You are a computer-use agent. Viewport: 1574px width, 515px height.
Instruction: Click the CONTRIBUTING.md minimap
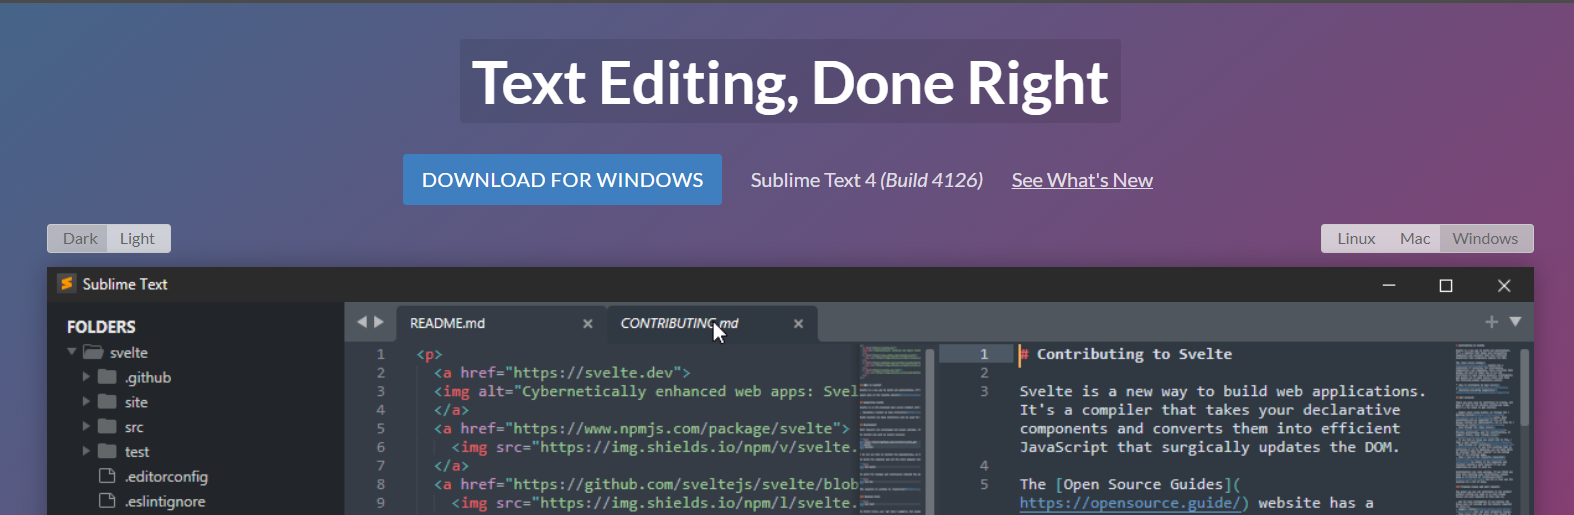click(1484, 428)
